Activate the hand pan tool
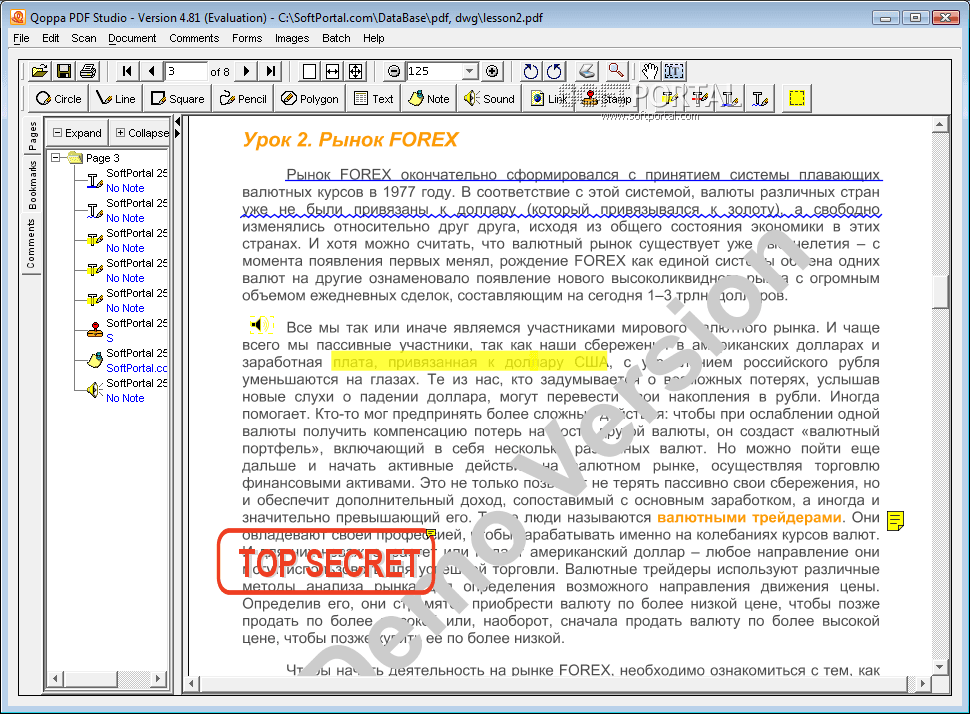Image resolution: width=970 pixels, height=714 pixels. [x=650, y=71]
